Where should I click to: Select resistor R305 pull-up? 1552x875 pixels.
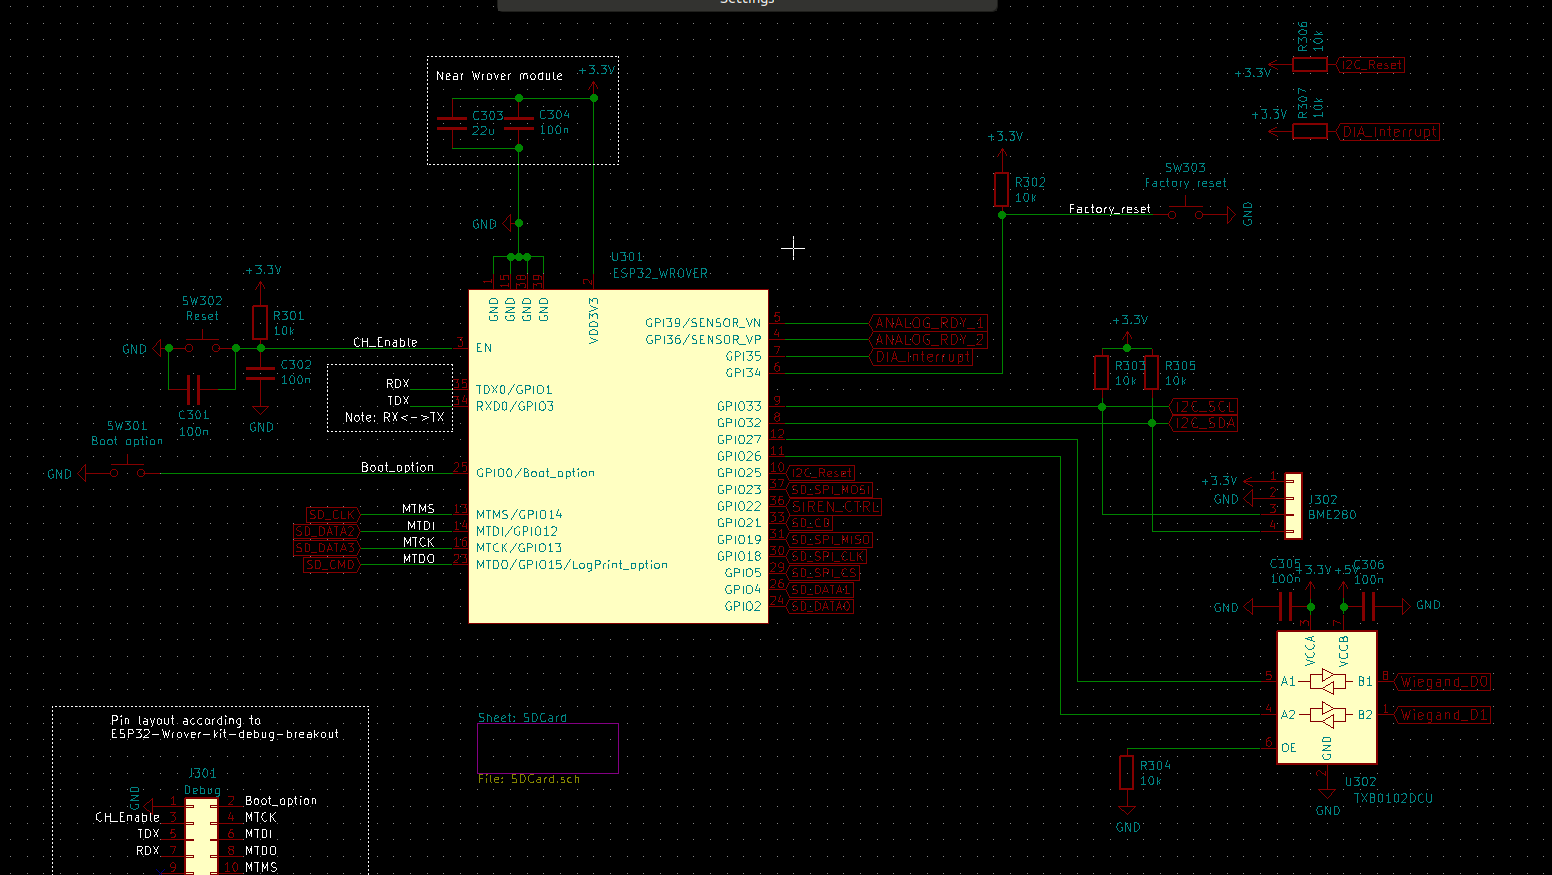1152,373
